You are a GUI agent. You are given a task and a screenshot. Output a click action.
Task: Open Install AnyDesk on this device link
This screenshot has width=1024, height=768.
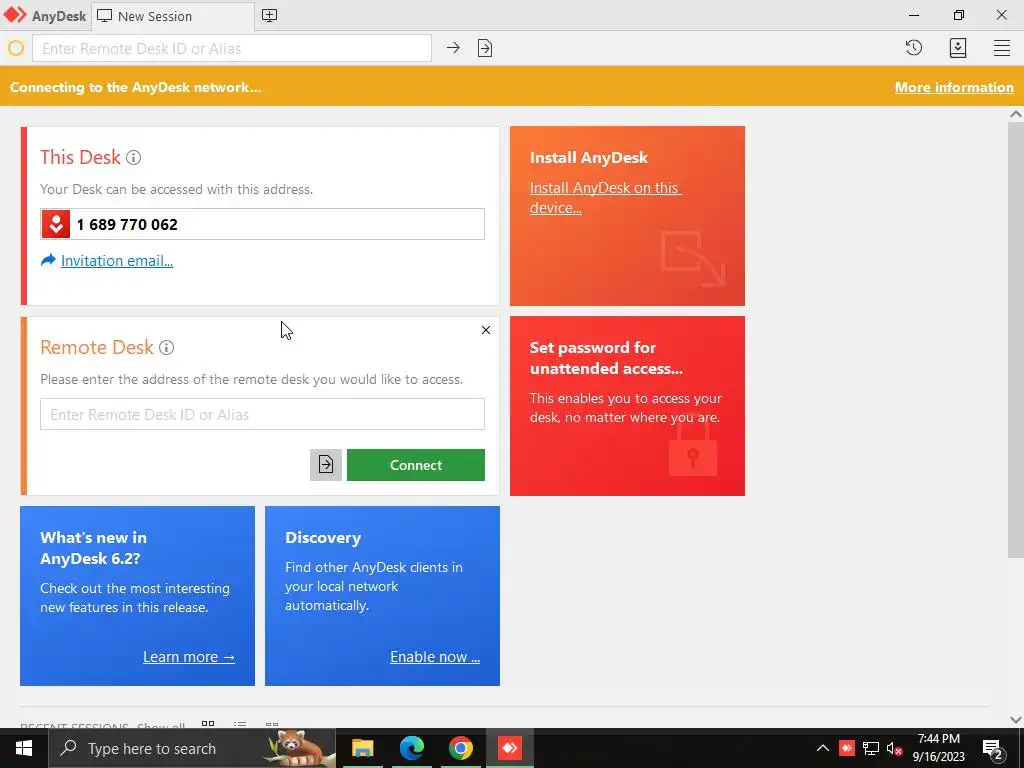pos(605,197)
